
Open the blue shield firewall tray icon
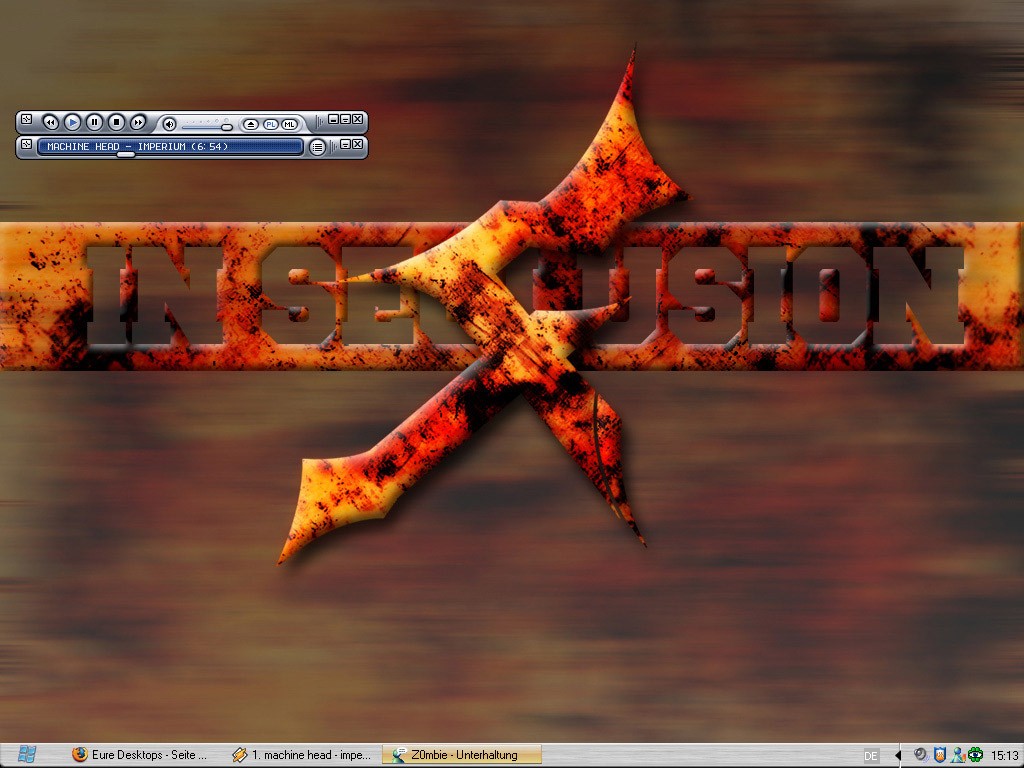pos(940,755)
